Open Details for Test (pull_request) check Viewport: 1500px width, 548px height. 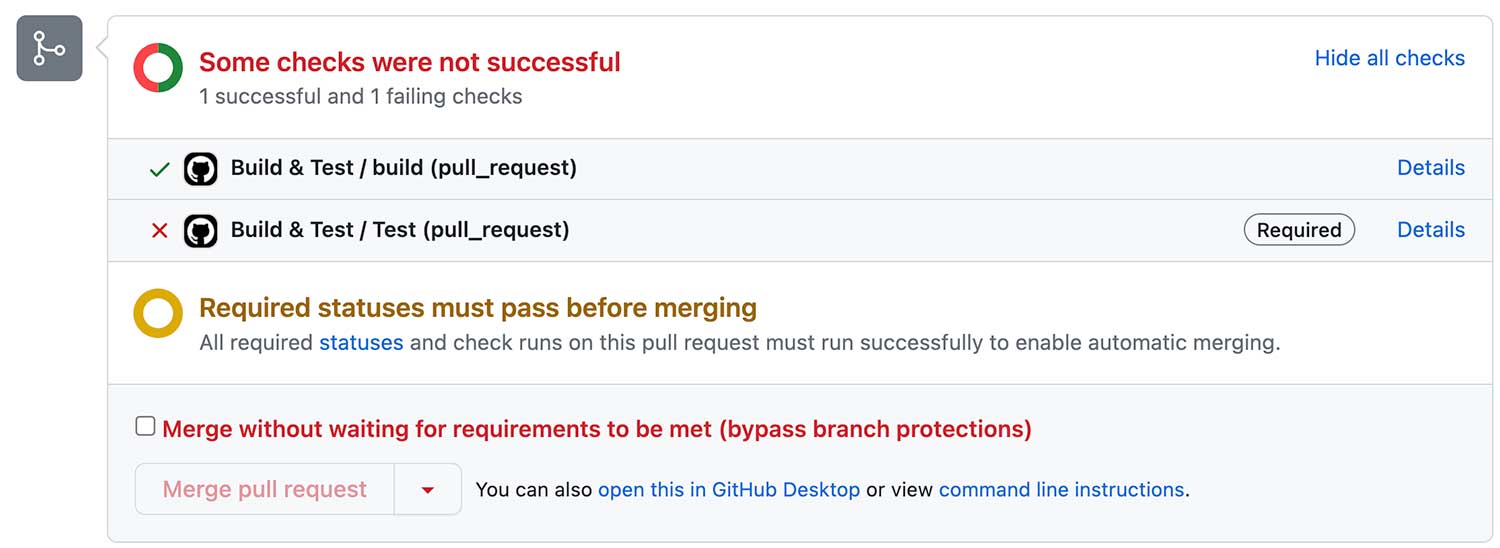(1431, 230)
